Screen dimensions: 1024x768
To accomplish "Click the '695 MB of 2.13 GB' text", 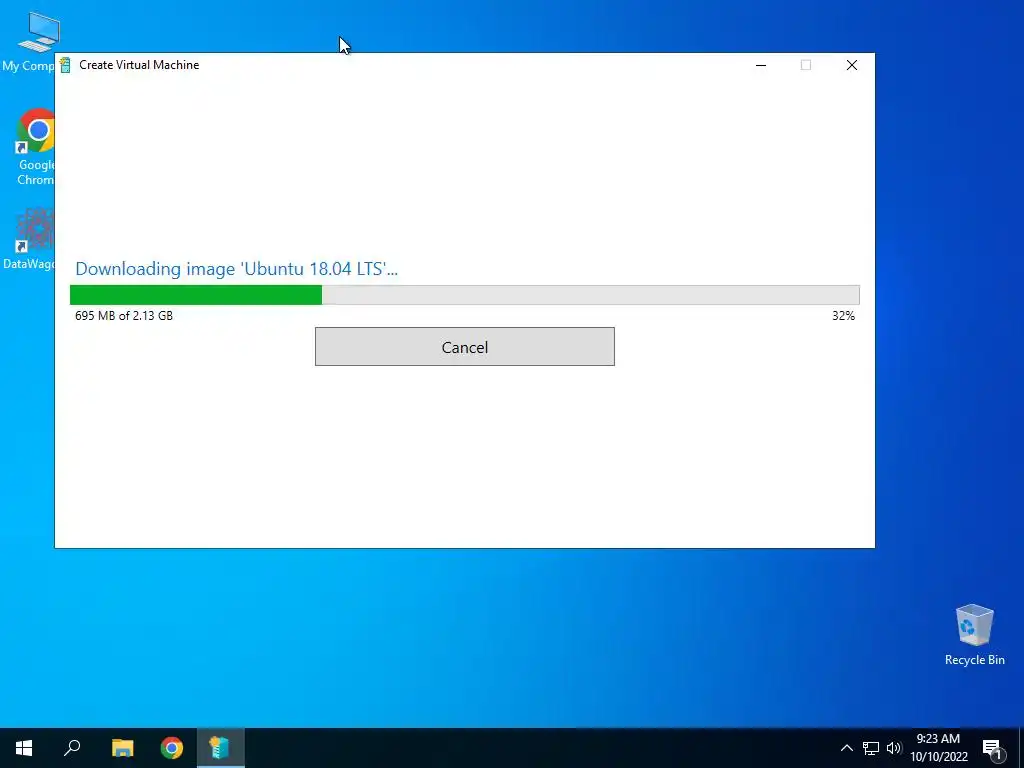I will click(124, 315).
